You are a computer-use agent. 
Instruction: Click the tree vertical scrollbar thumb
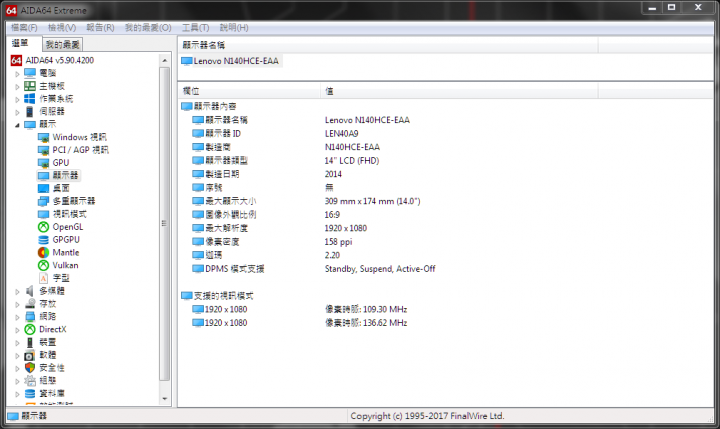tap(164, 223)
